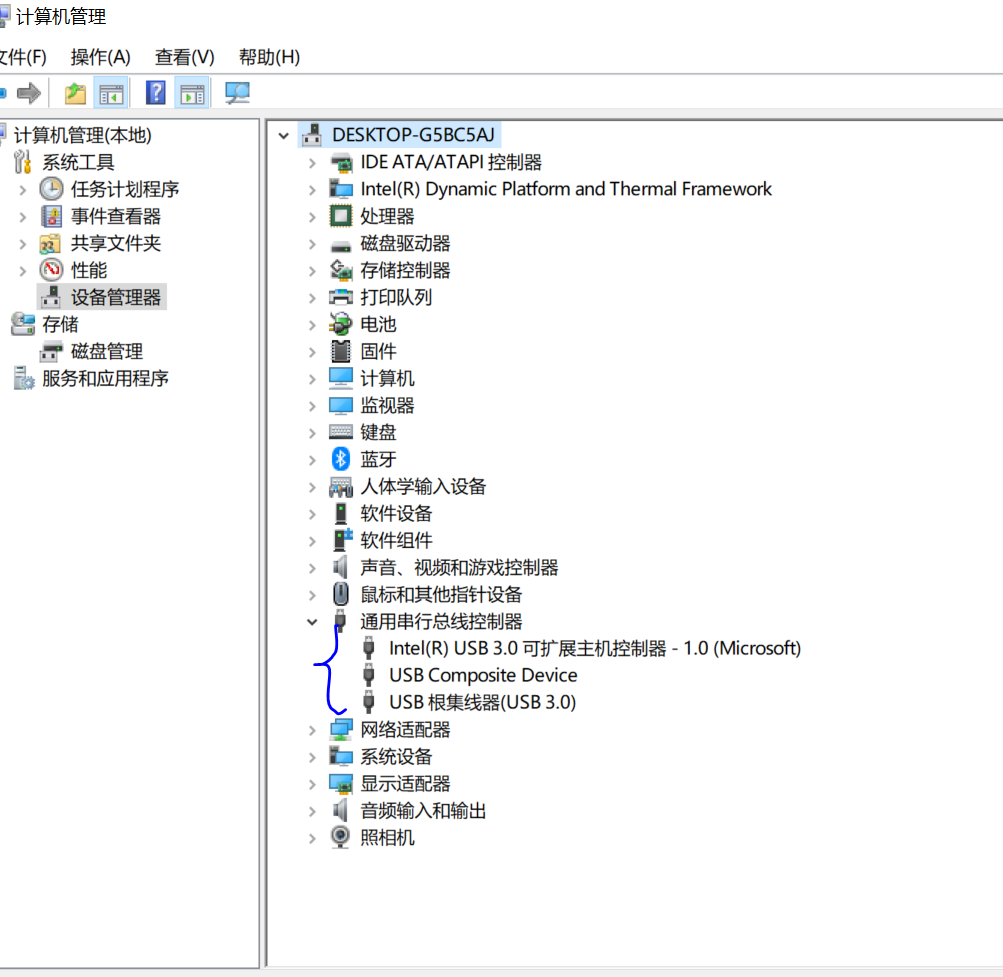Click the 显示适配器 display adapter icon
This screenshot has height=977, width=1003.
pyautogui.click(x=340, y=783)
